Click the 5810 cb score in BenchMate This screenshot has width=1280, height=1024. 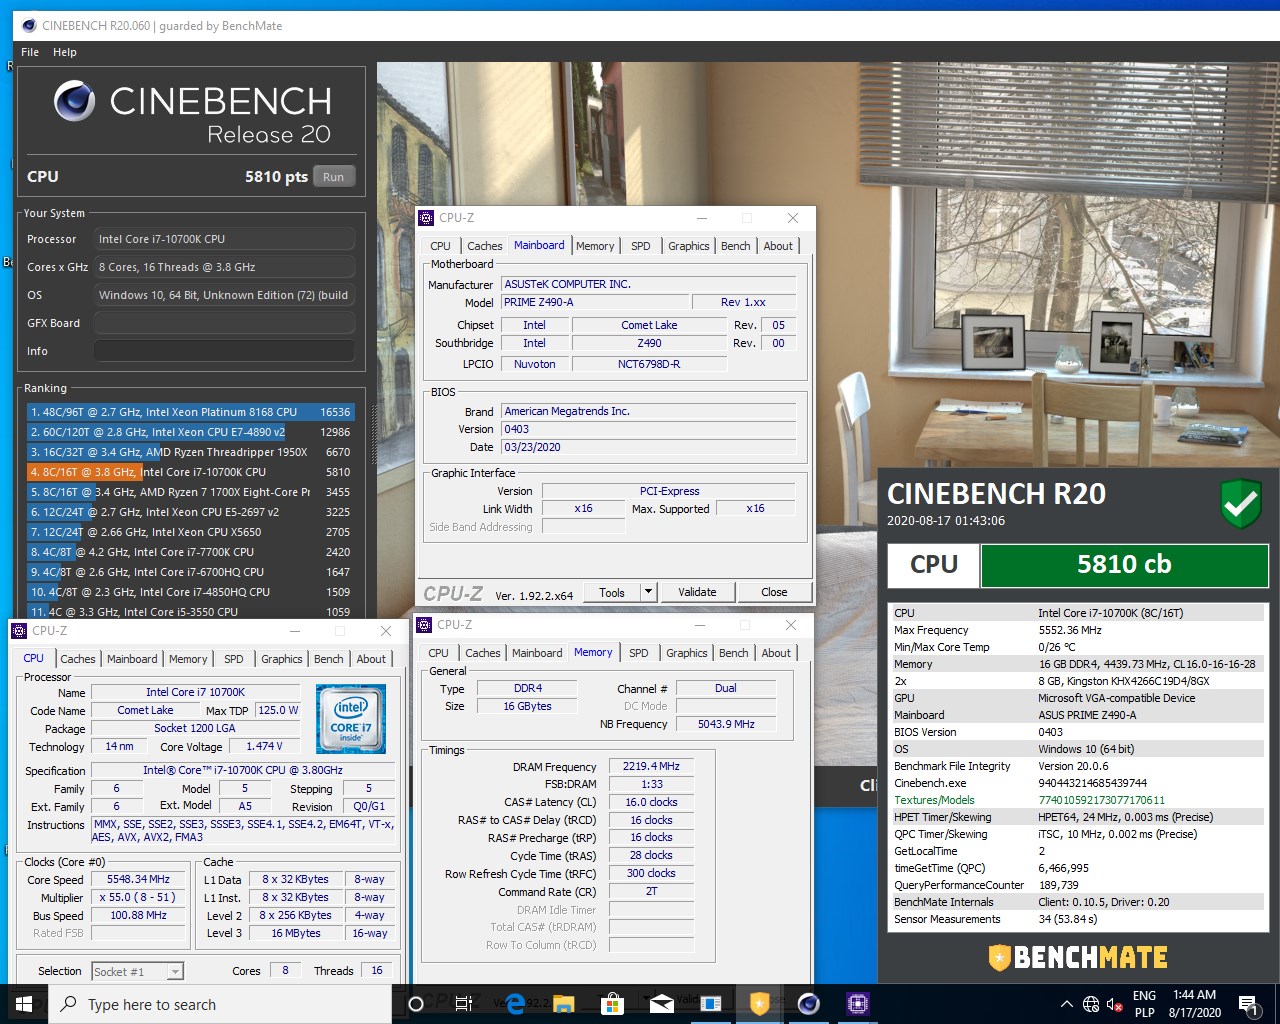1124,565
